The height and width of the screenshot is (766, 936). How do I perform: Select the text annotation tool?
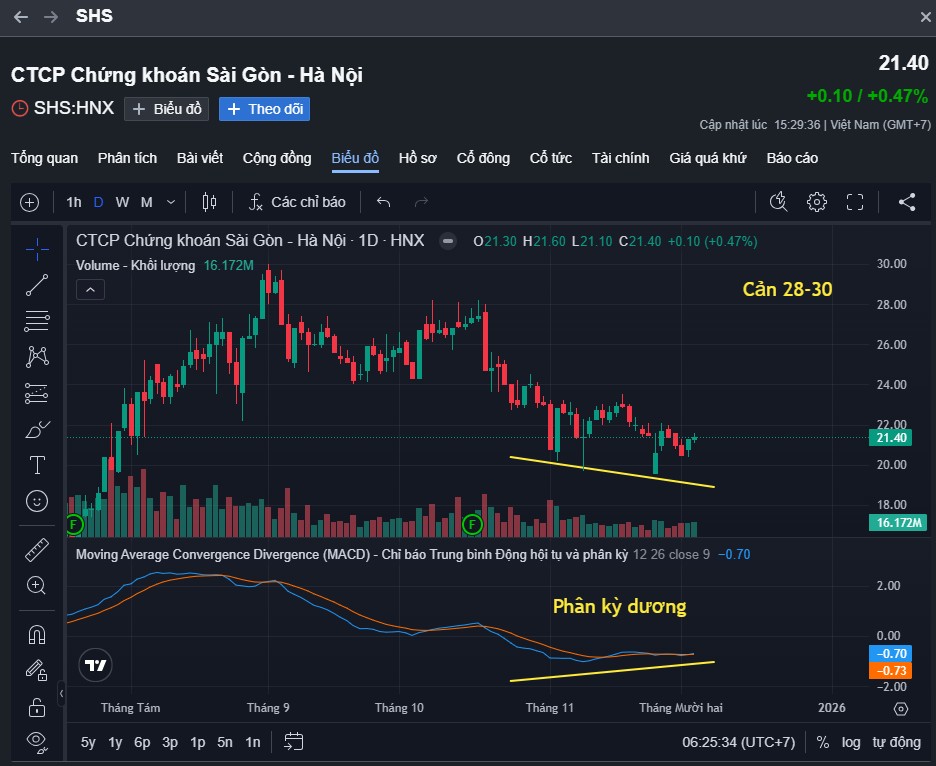37,465
